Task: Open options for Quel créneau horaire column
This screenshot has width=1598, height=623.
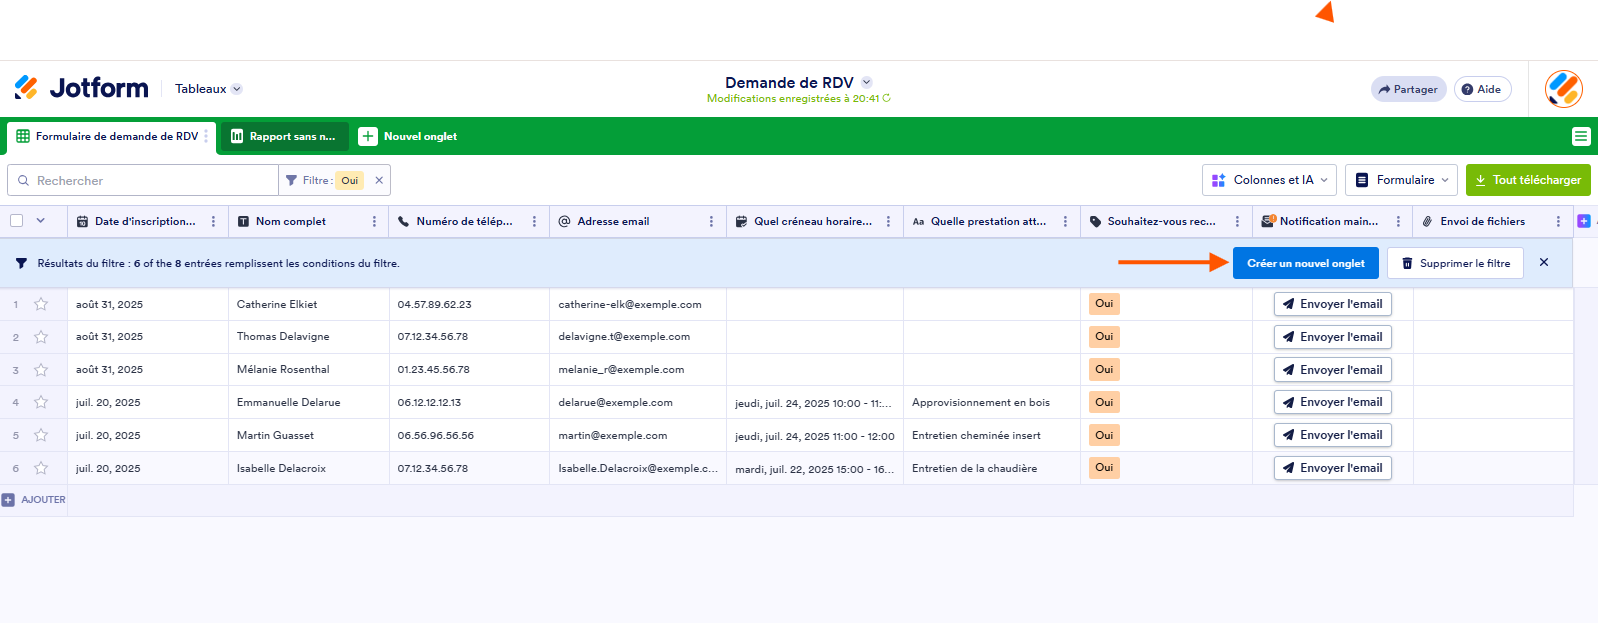Action: click(x=888, y=222)
